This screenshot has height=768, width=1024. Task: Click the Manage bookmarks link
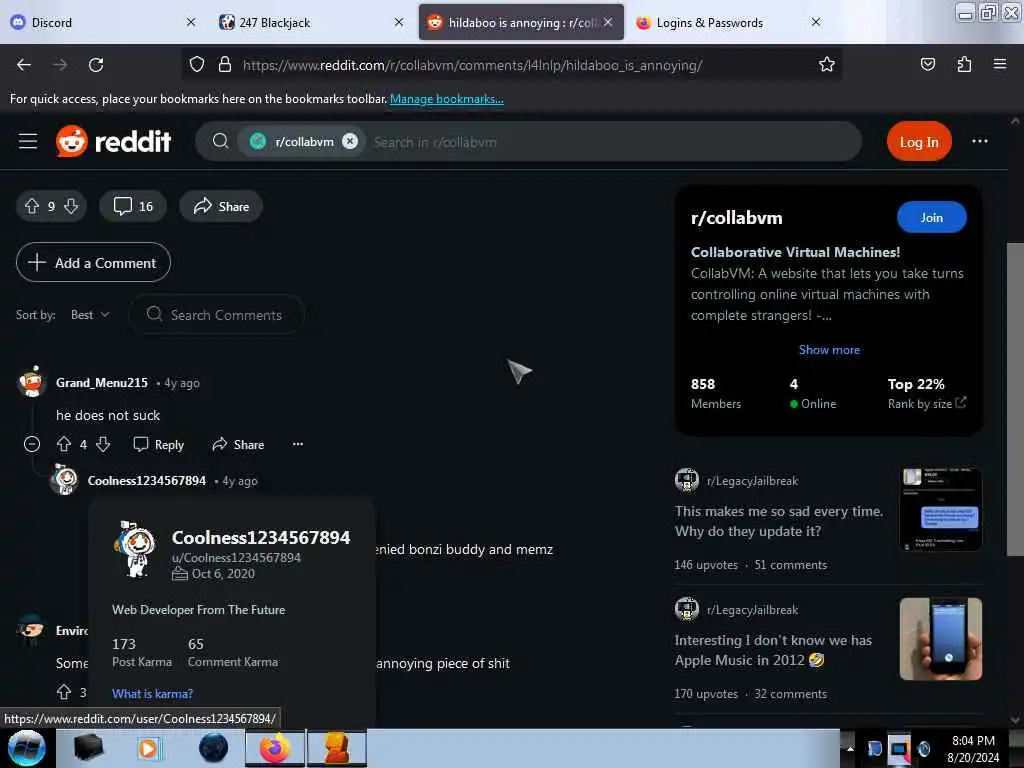[x=447, y=99]
